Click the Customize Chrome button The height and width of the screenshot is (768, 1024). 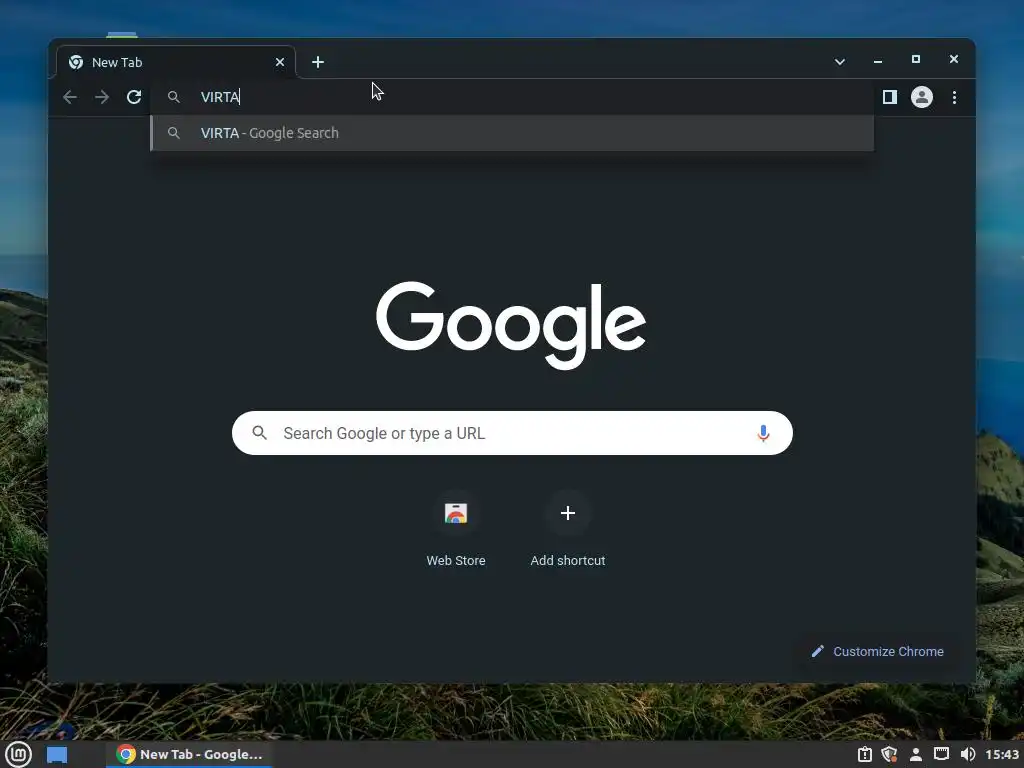[x=877, y=651]
